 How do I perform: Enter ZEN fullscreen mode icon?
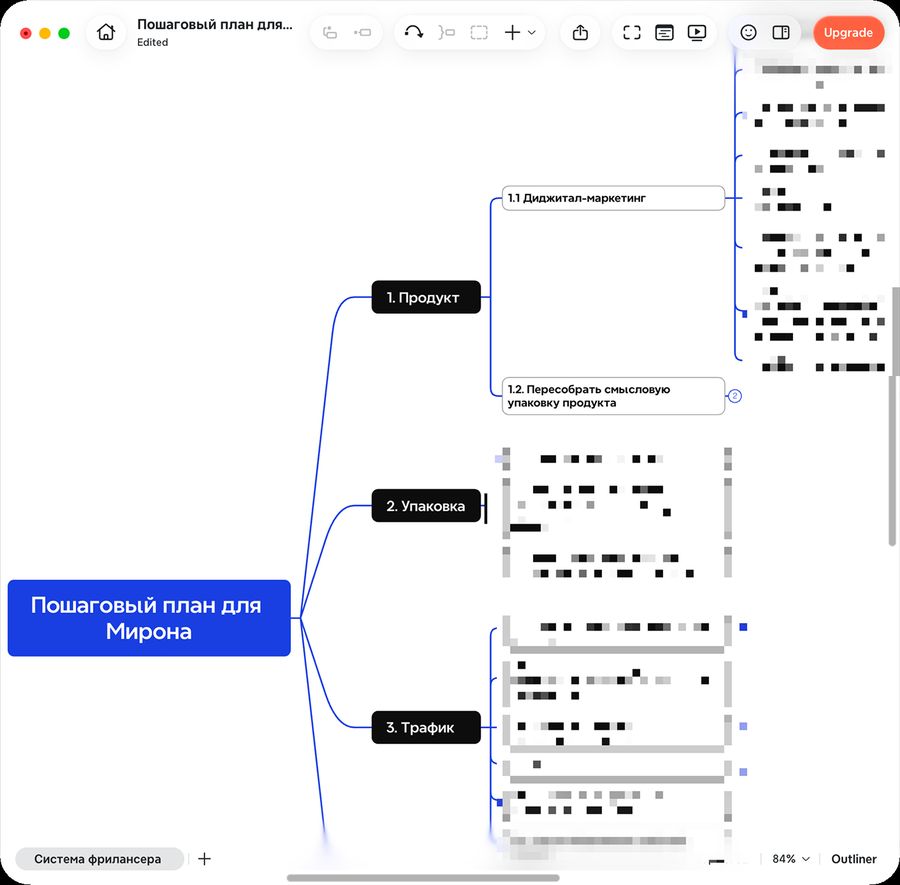click(x=631, y=33)
